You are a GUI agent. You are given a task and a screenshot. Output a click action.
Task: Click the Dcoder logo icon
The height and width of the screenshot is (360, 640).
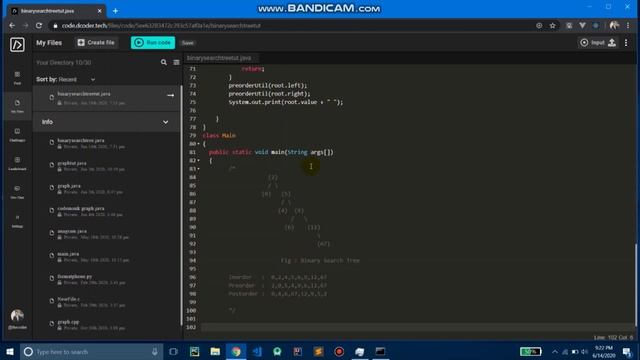tap(17, 44)
